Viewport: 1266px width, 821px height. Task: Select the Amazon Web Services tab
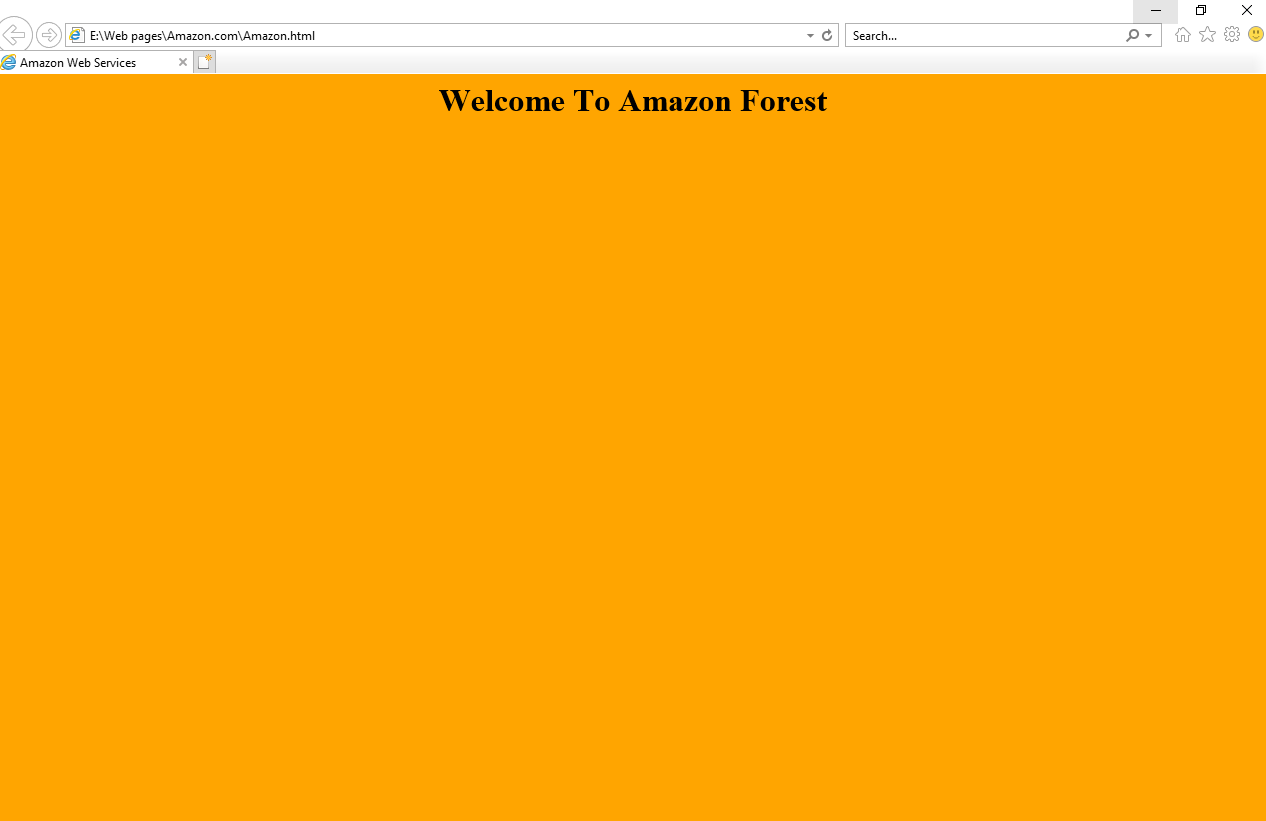click(x=96, y=62)
